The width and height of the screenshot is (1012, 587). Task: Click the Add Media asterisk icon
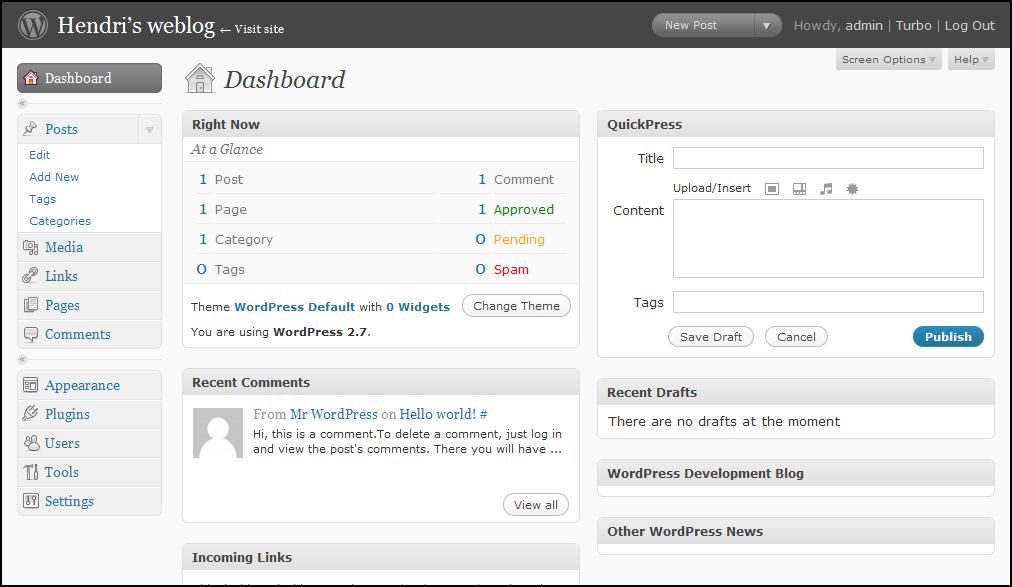tap(853, 189)
